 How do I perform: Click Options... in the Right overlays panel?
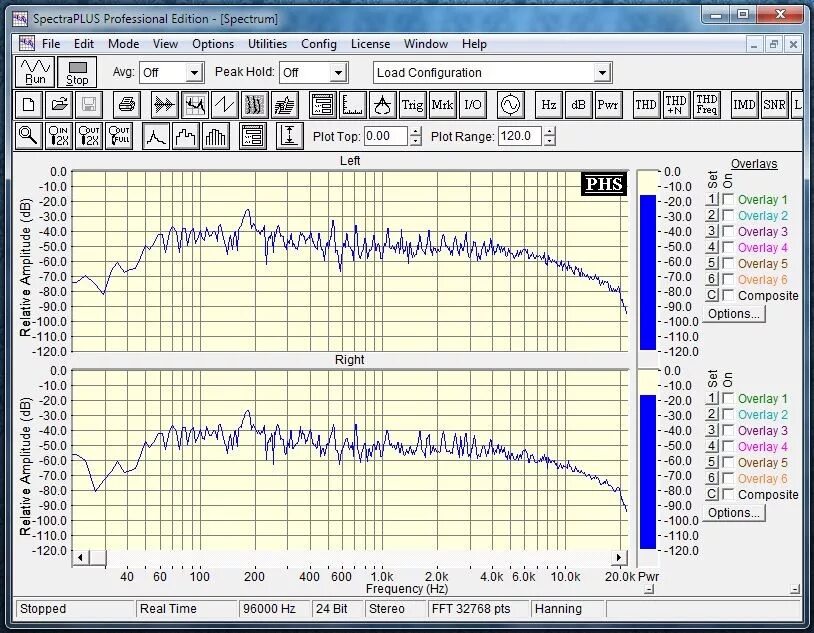point(734,513)
